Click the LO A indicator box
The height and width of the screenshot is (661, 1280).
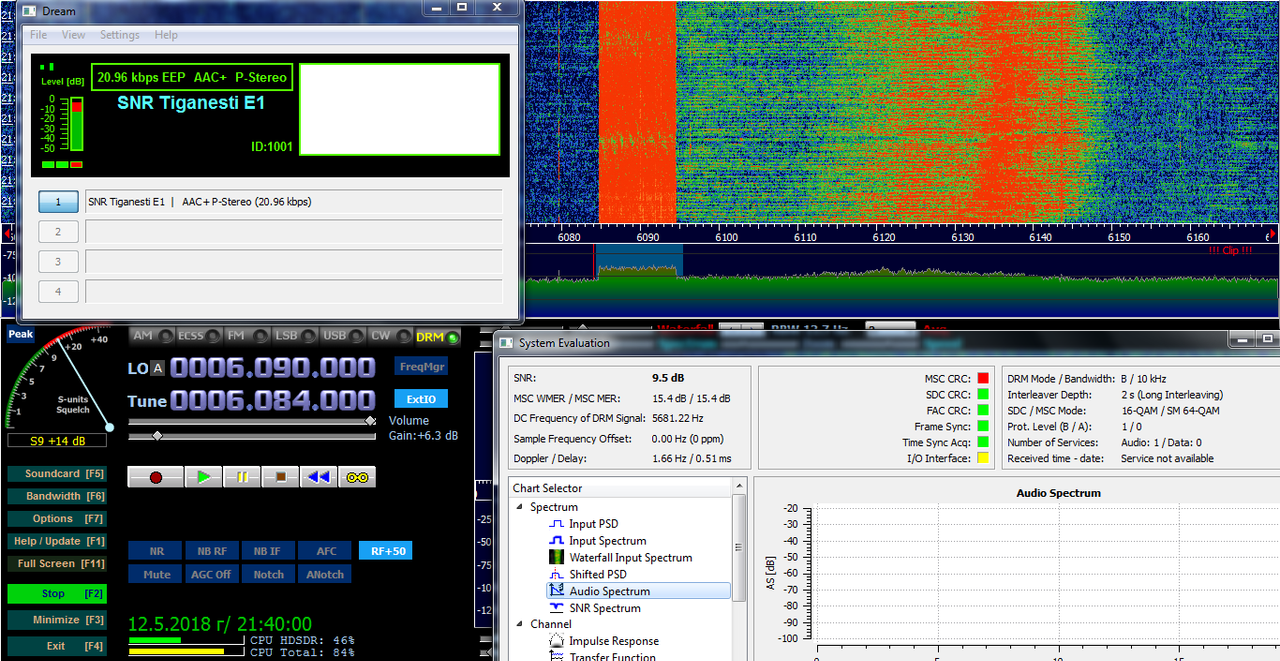(158, 369)
